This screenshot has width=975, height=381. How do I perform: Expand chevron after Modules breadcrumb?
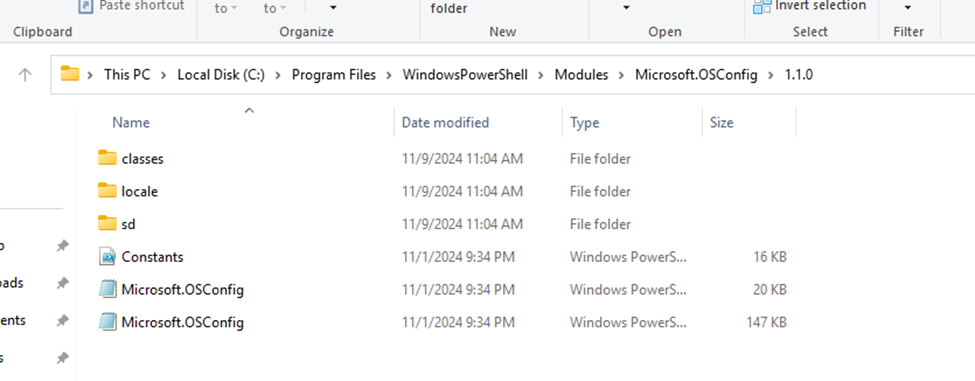tap(621, 75)
